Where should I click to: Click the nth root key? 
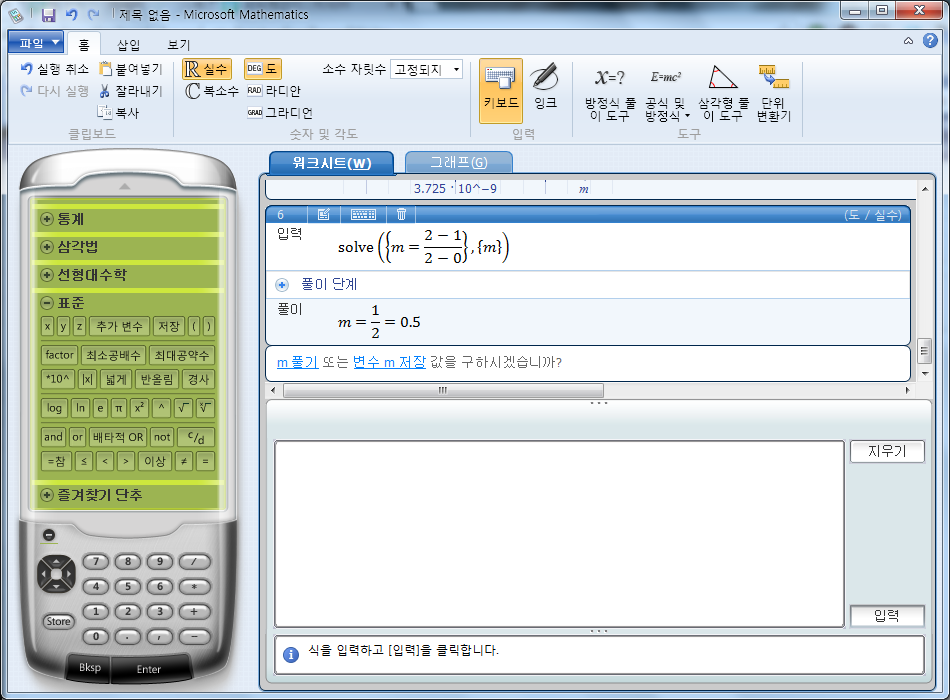tap(205, 408)
